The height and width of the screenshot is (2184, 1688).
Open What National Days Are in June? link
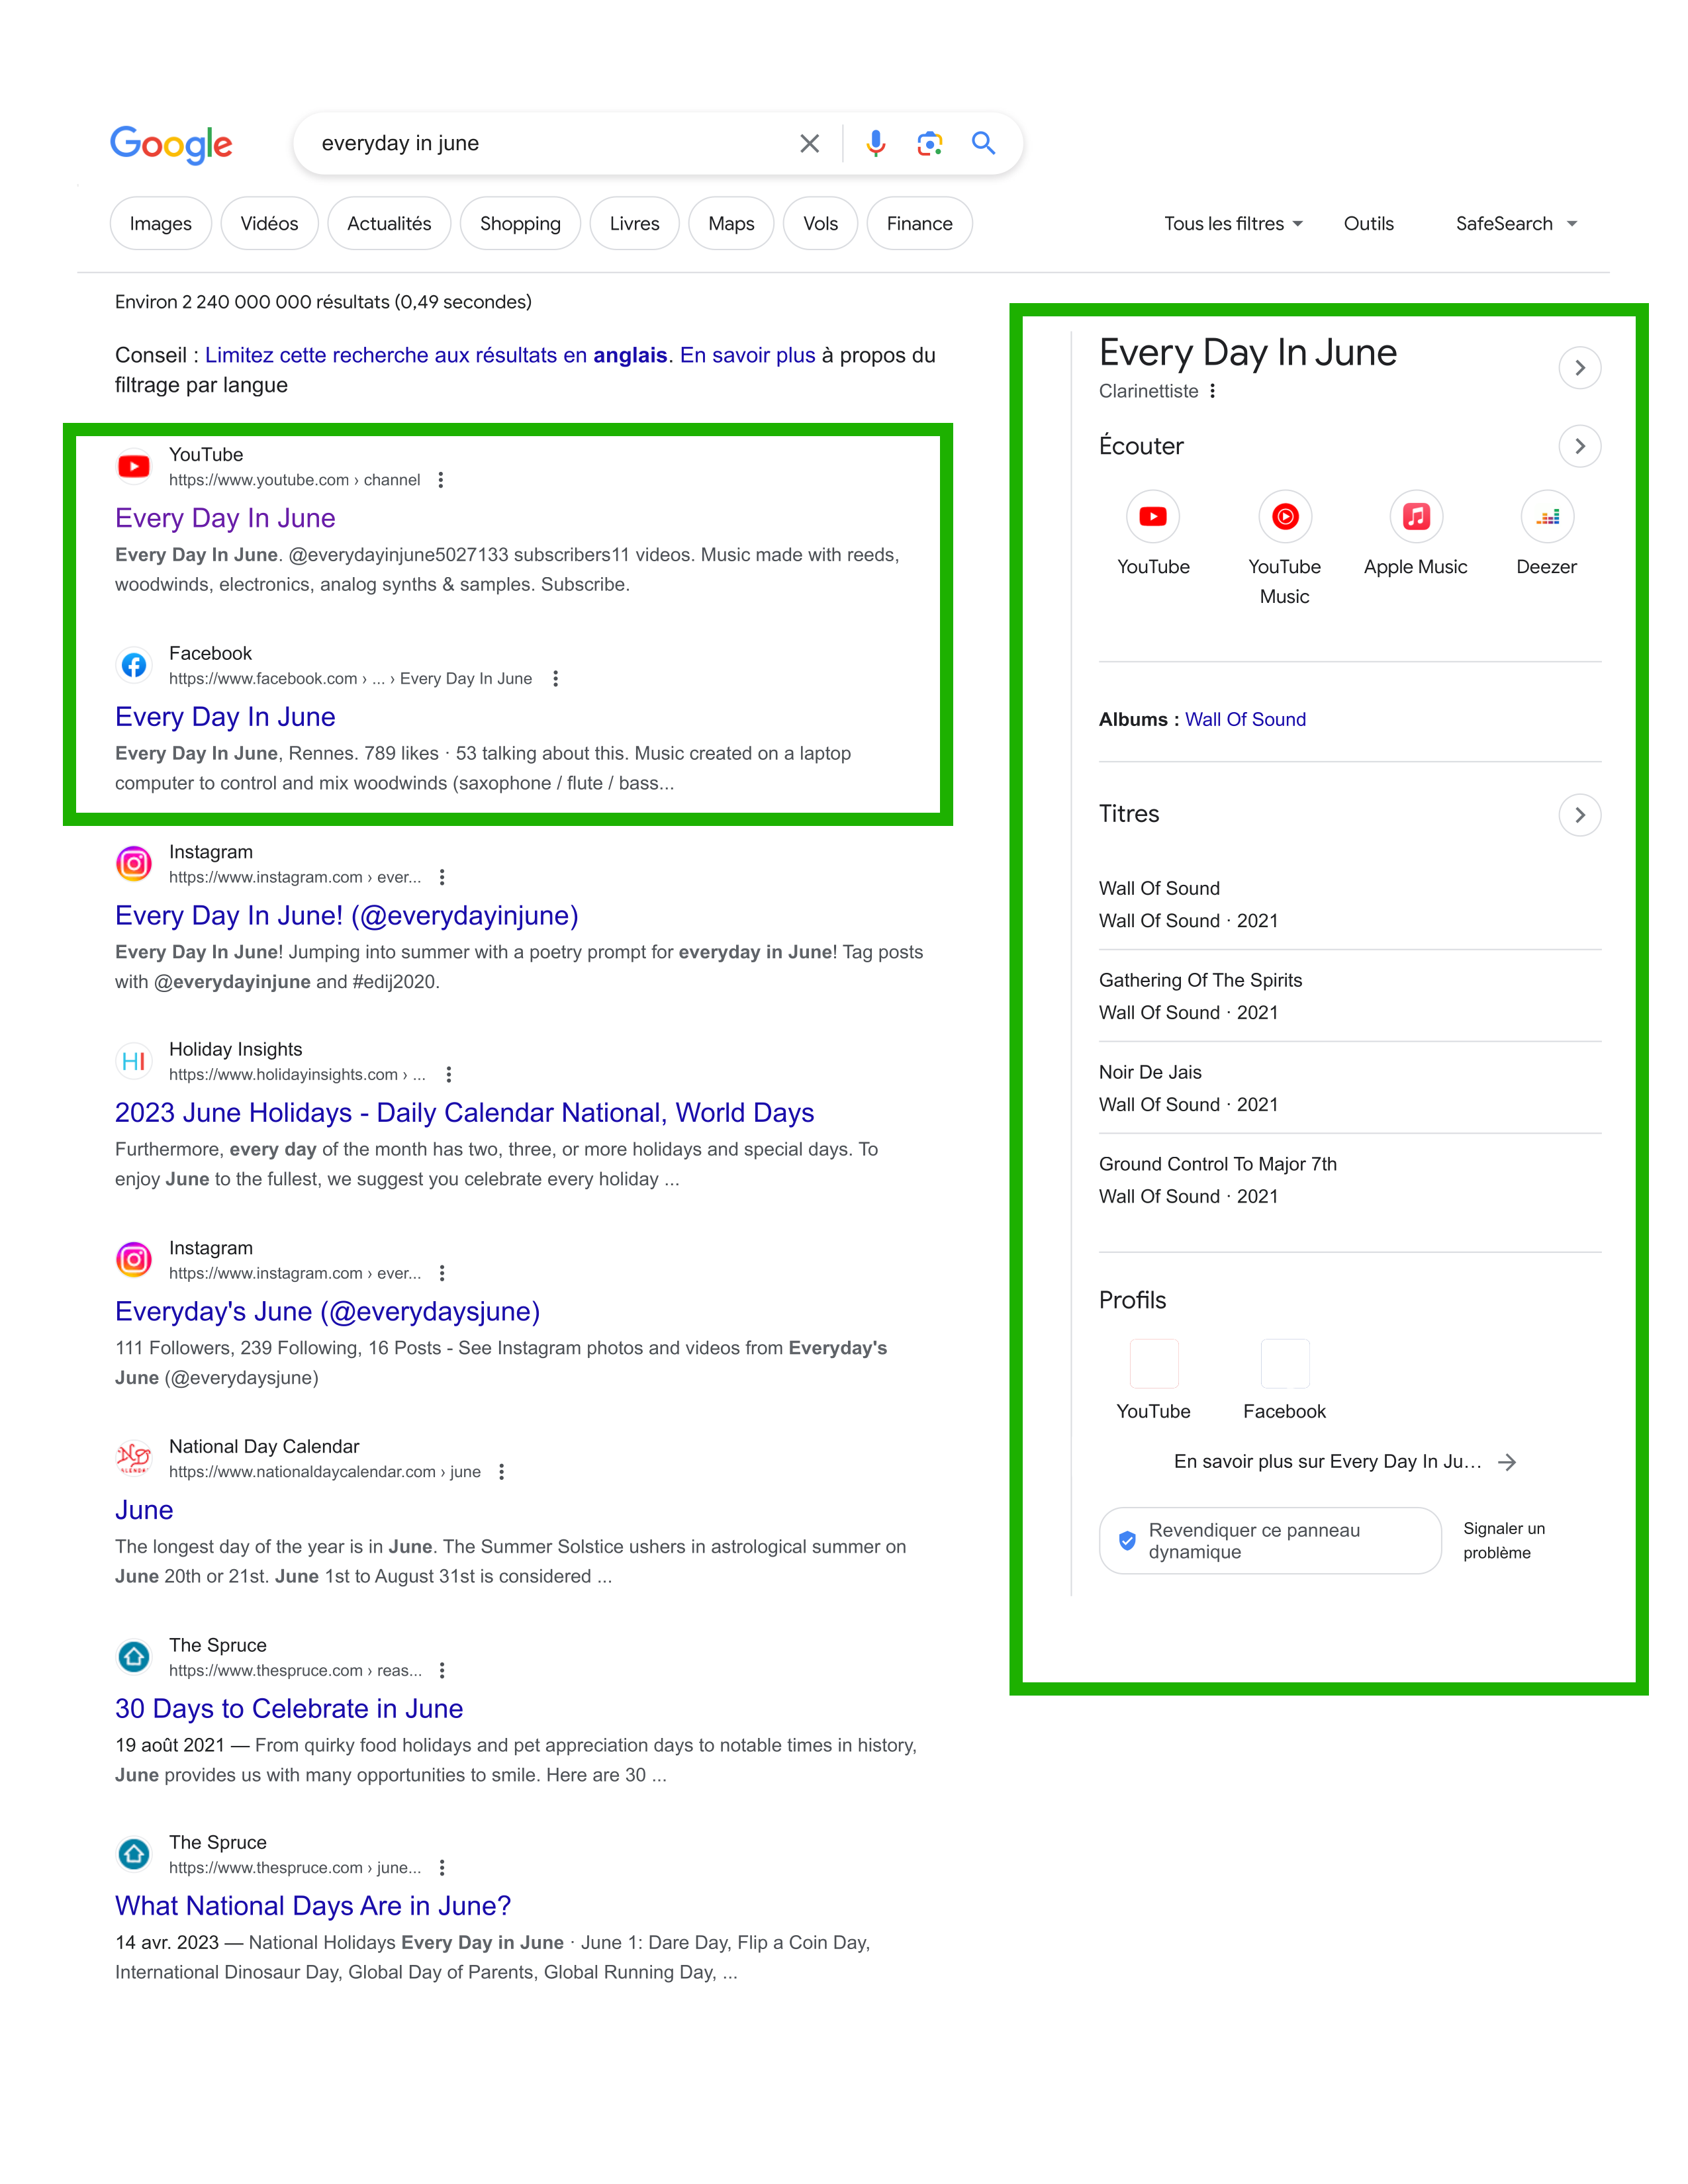(x=313, y=1906)
